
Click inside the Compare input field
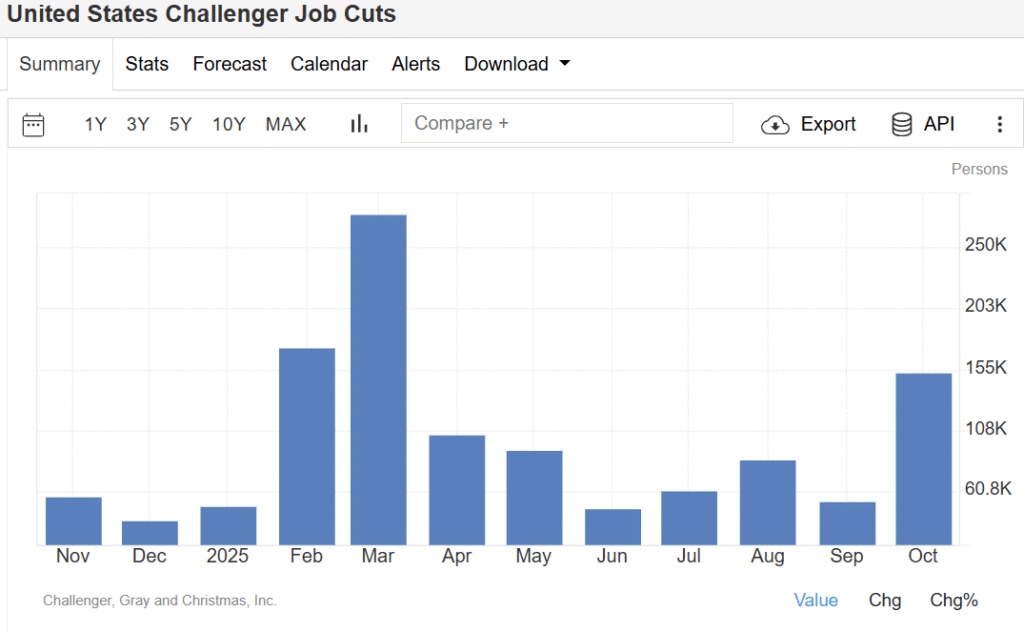coord(567,123)
